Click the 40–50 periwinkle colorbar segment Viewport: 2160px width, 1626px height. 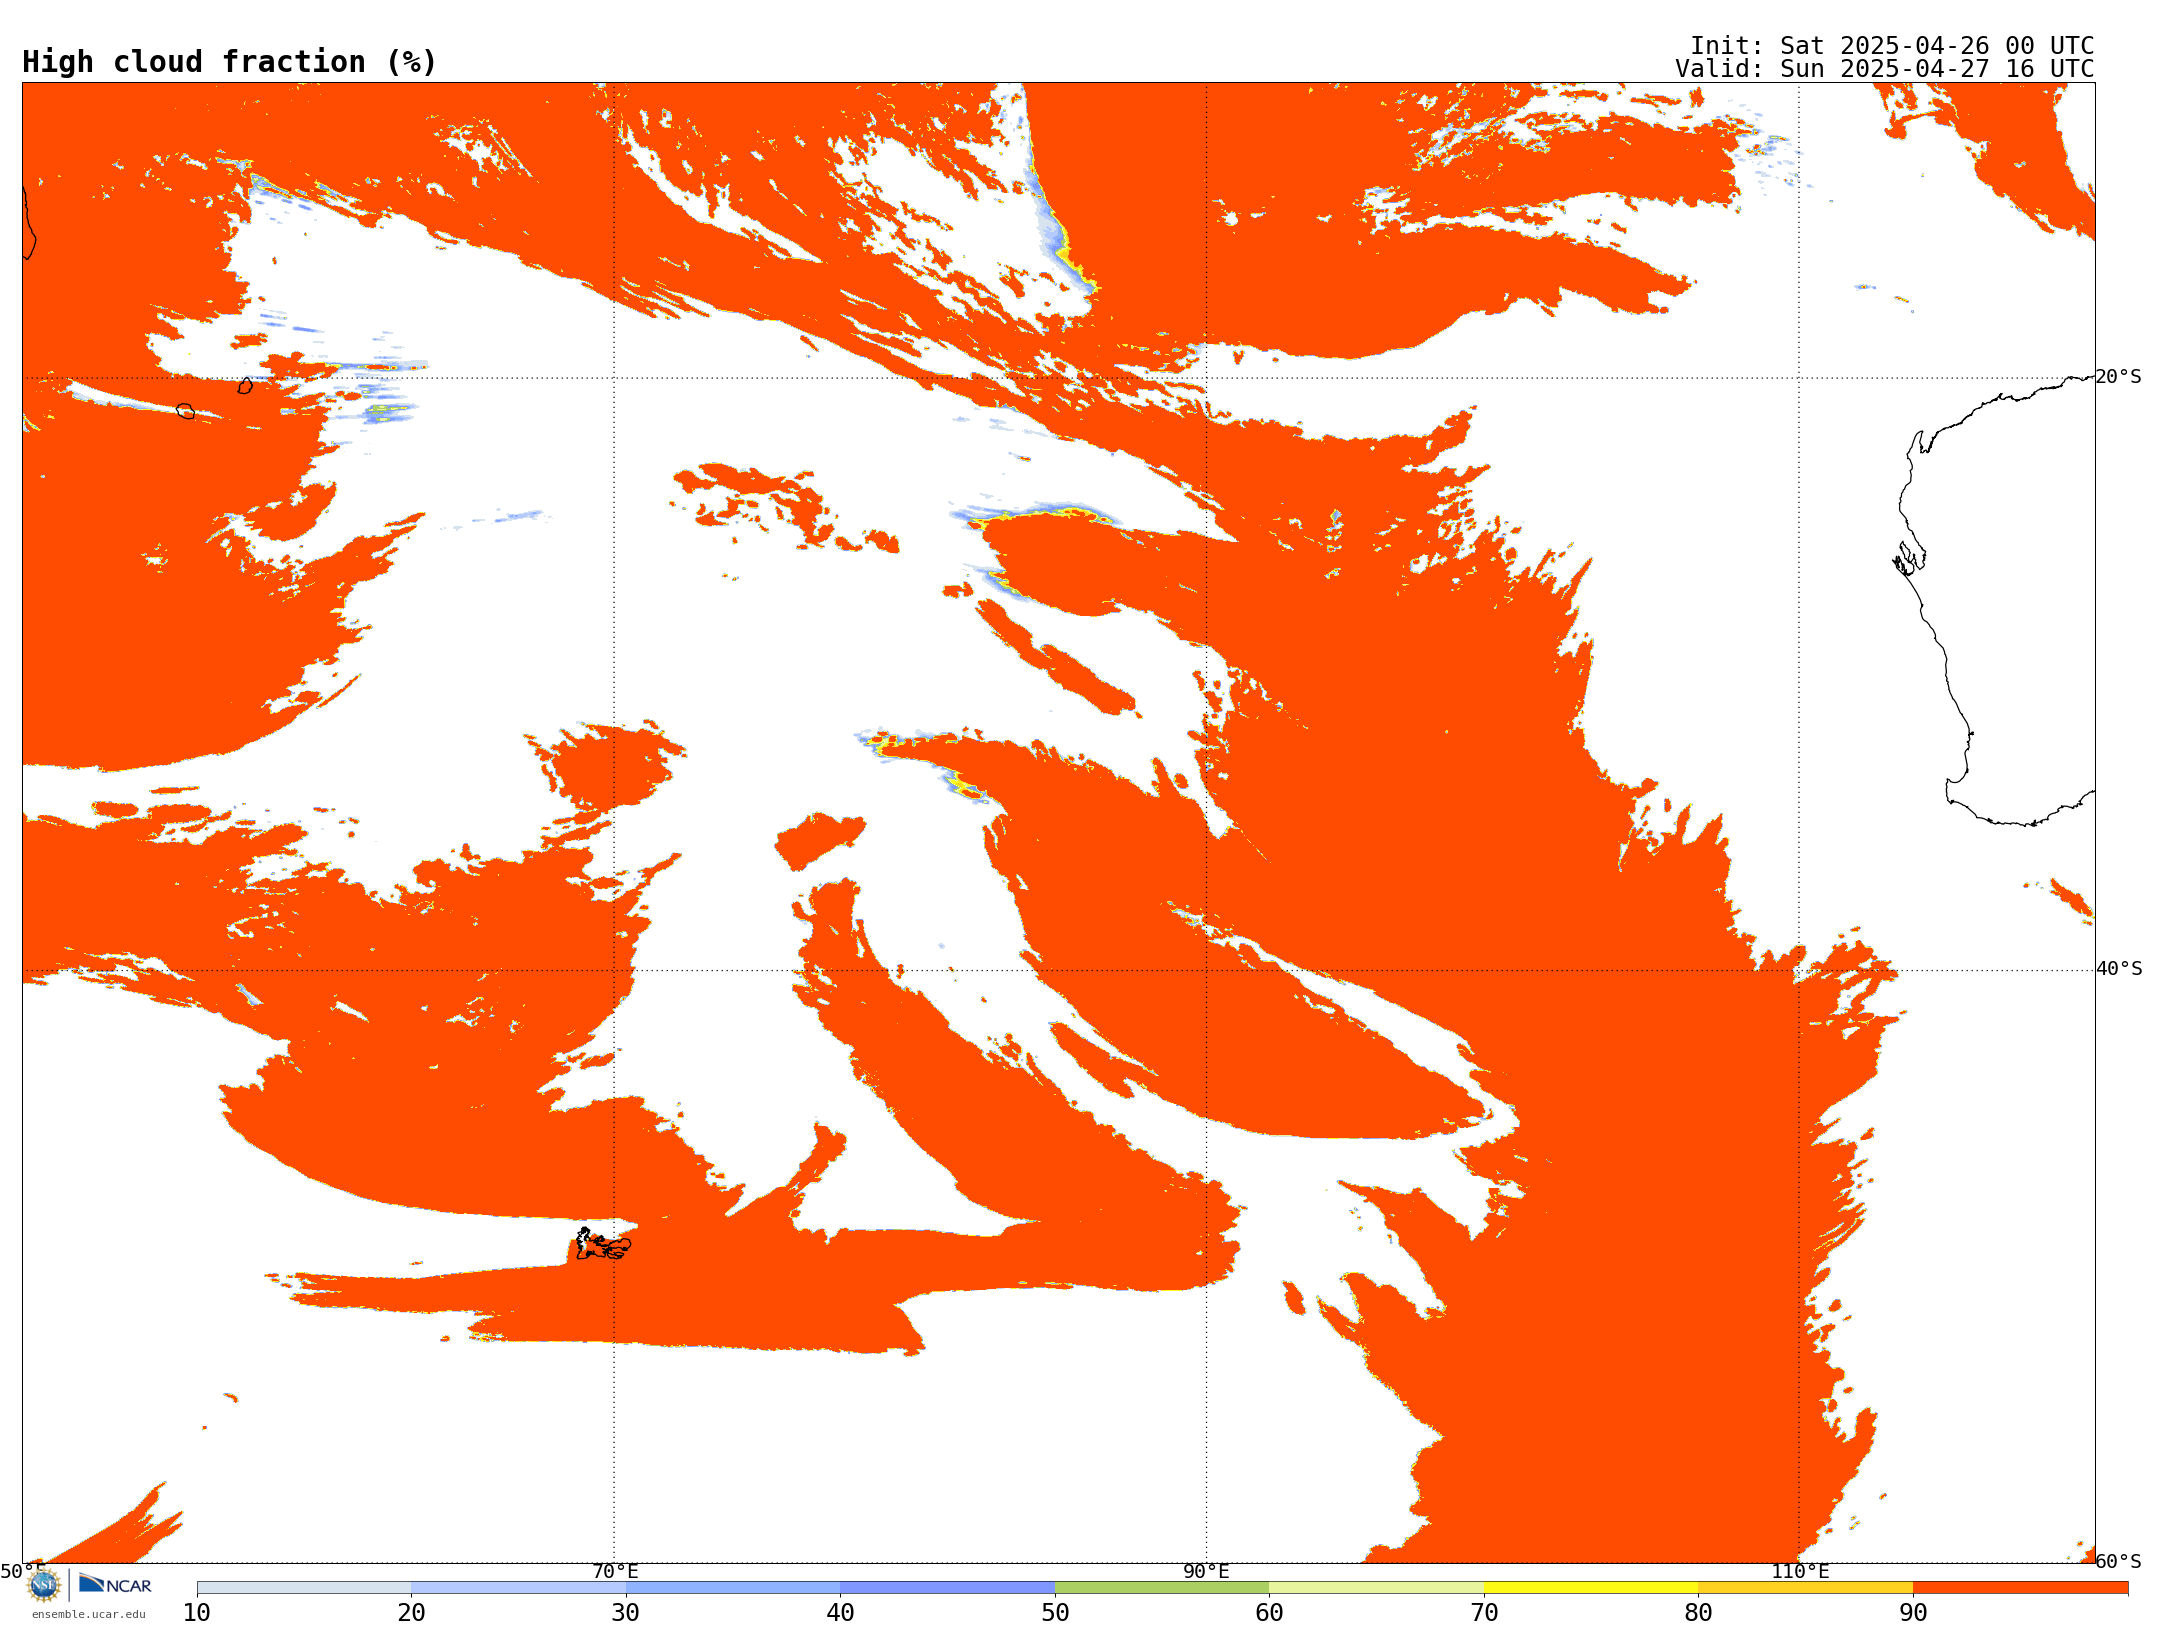coord(947,1588)
